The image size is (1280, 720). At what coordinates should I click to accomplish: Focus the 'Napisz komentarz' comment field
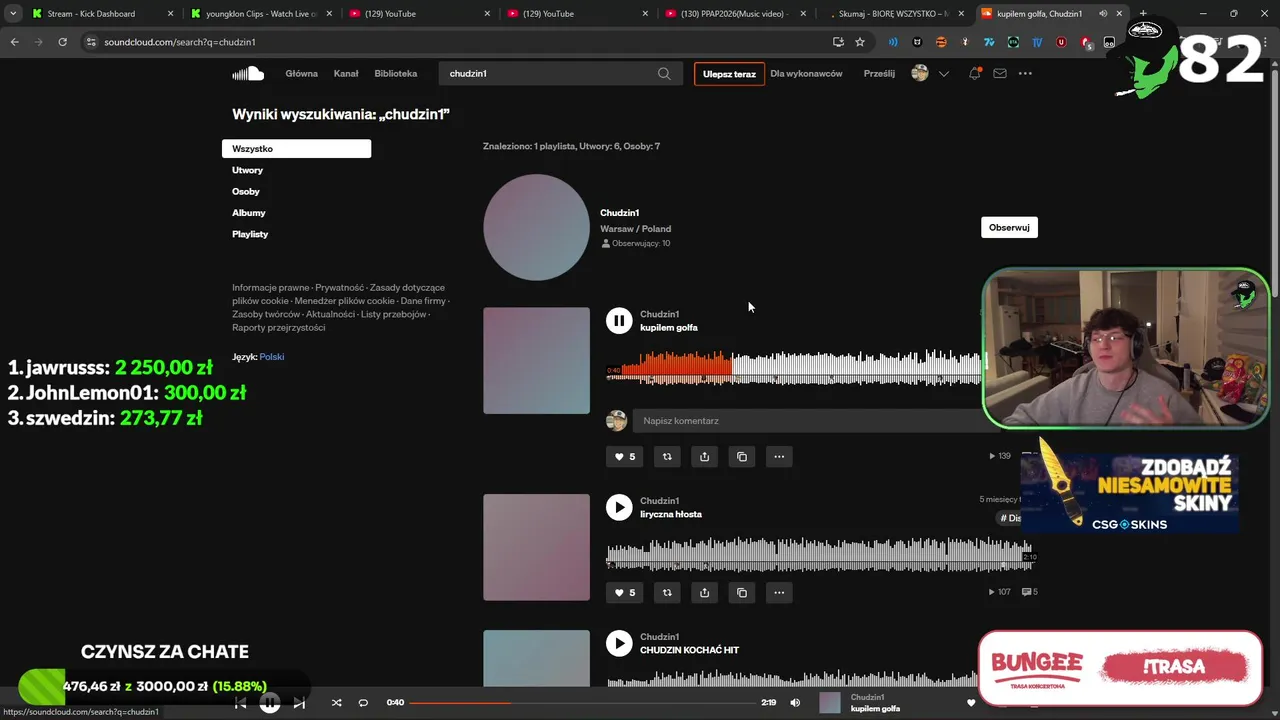click(x=810, y=421)
